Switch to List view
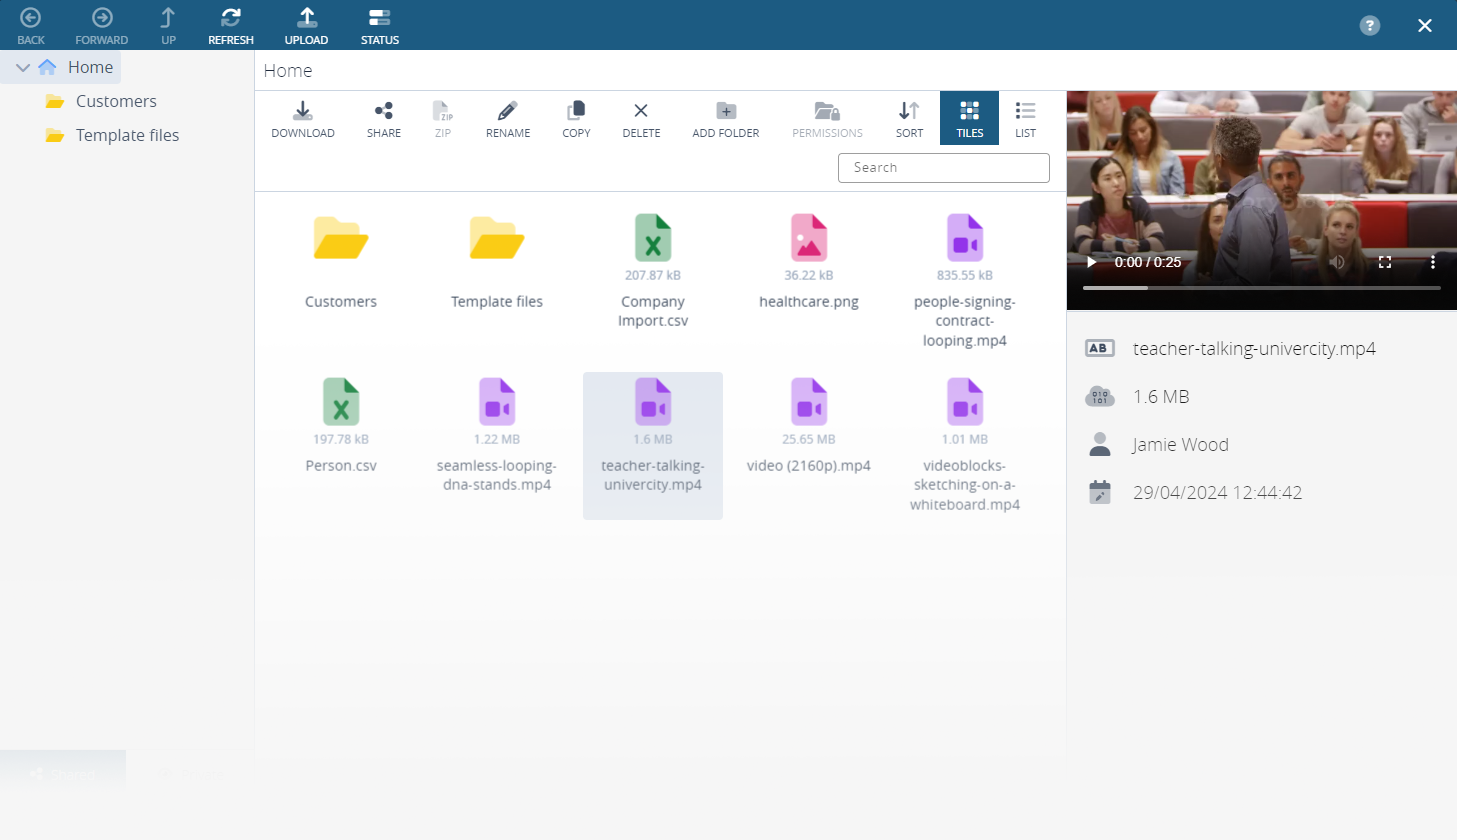The image size is (1457, 840). coord(1025,118)
